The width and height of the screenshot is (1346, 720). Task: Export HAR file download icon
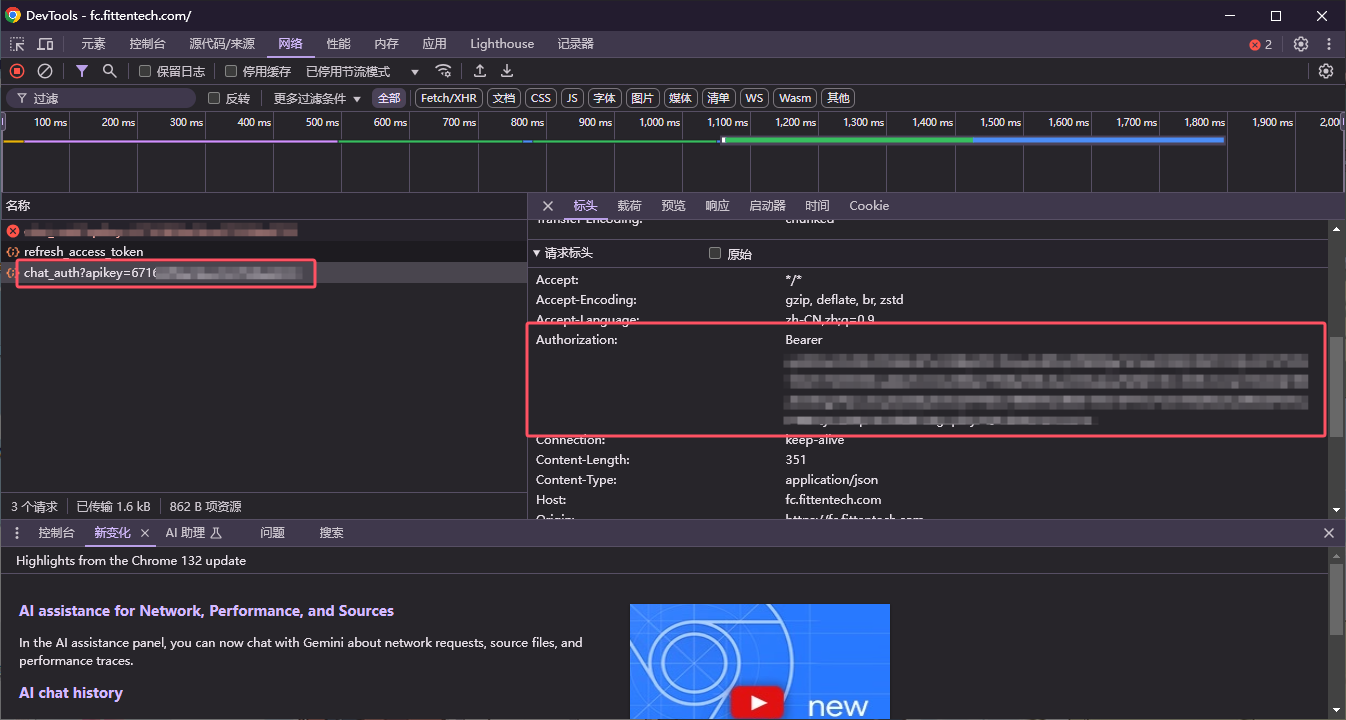(507, 71)
